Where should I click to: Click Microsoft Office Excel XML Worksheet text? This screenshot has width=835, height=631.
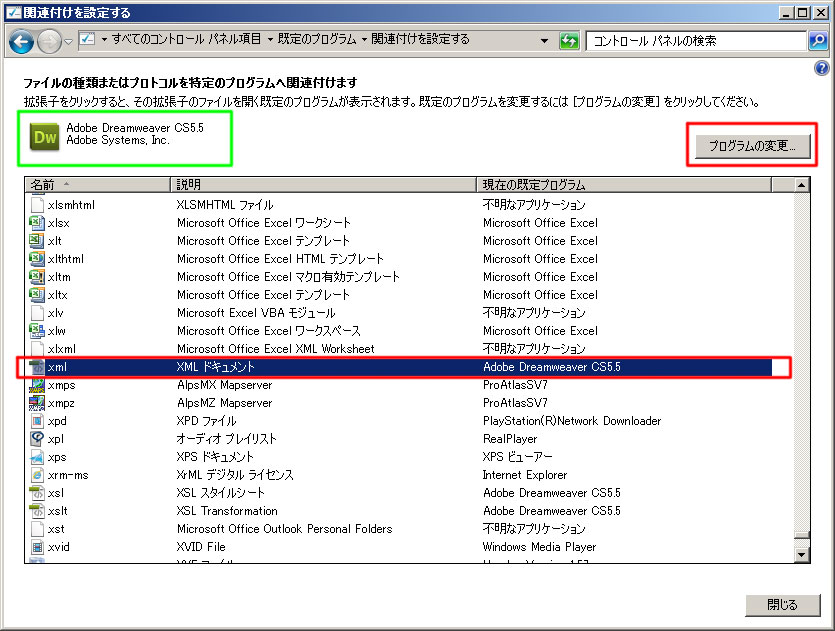pos(275,349)
